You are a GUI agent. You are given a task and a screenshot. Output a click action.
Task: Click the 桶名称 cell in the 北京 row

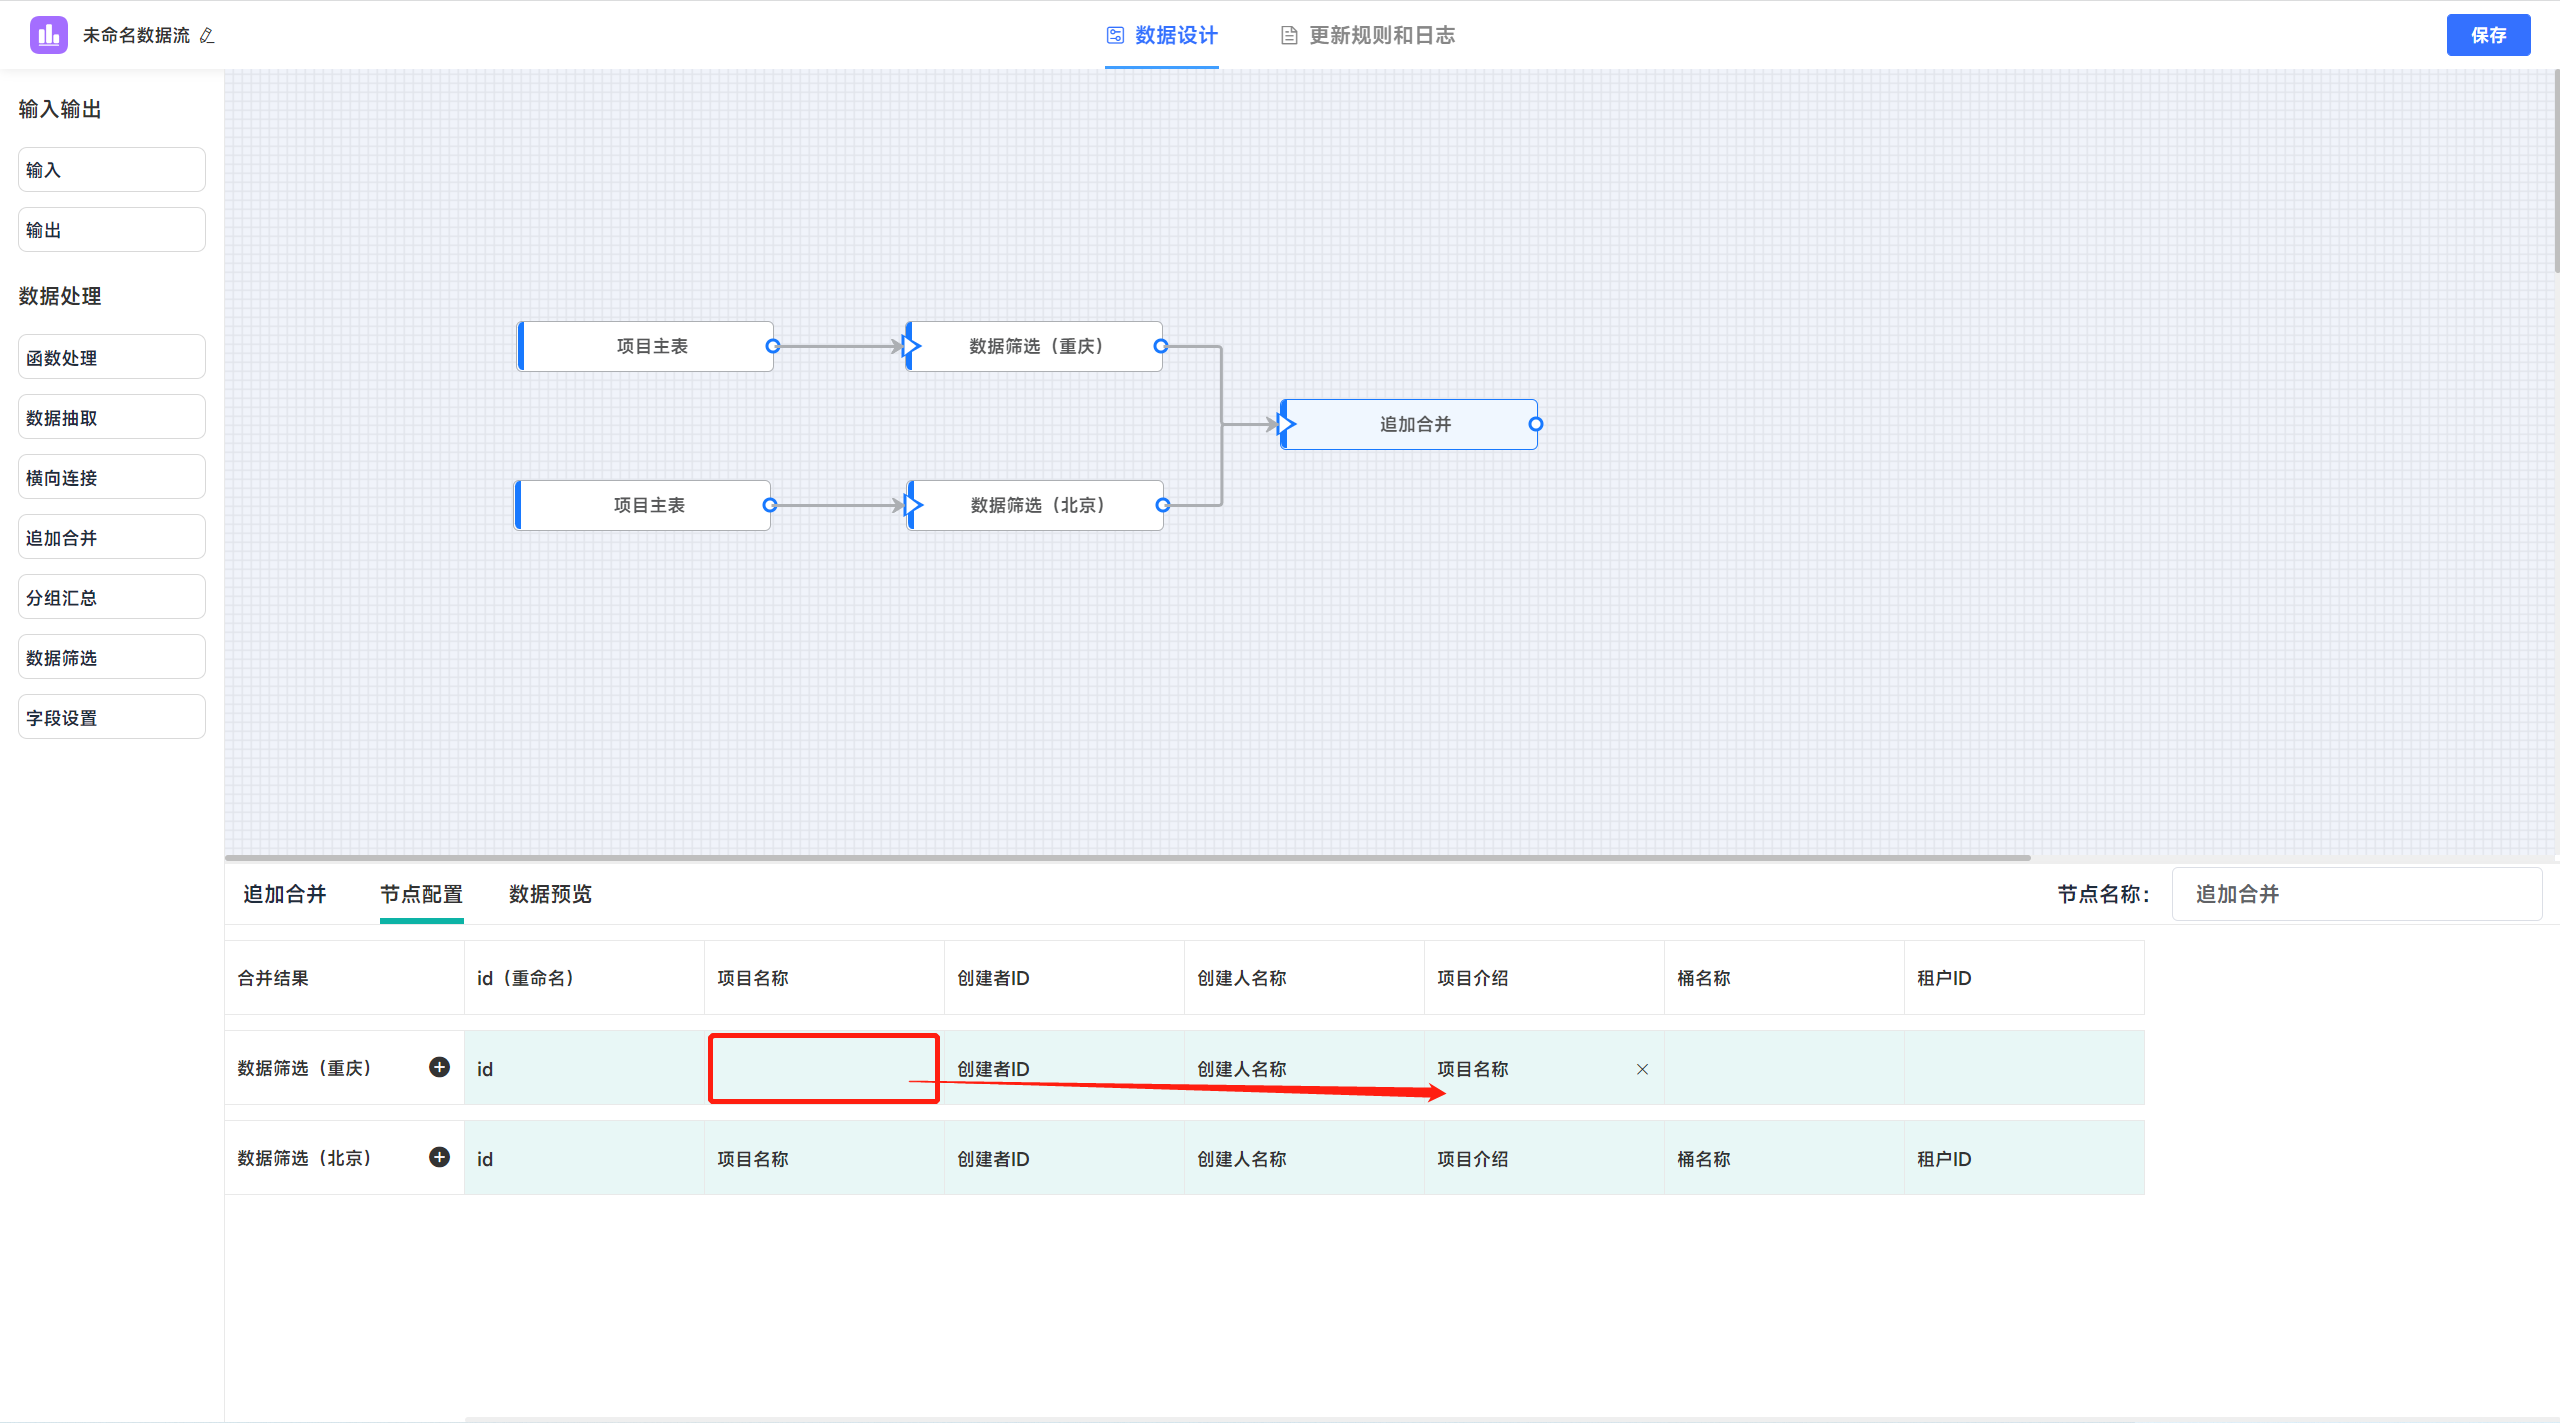(x=1784, y=1158)
